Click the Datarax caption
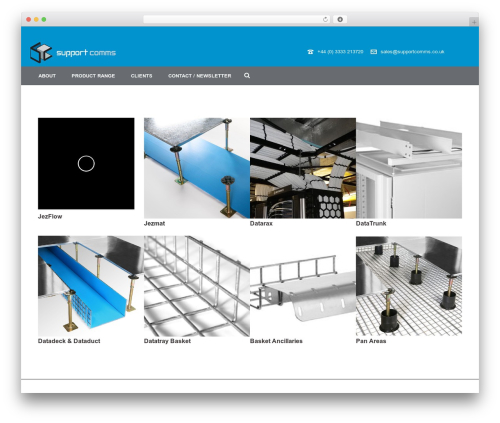This screenshot has height=423, width=500. tap(261, 224)
